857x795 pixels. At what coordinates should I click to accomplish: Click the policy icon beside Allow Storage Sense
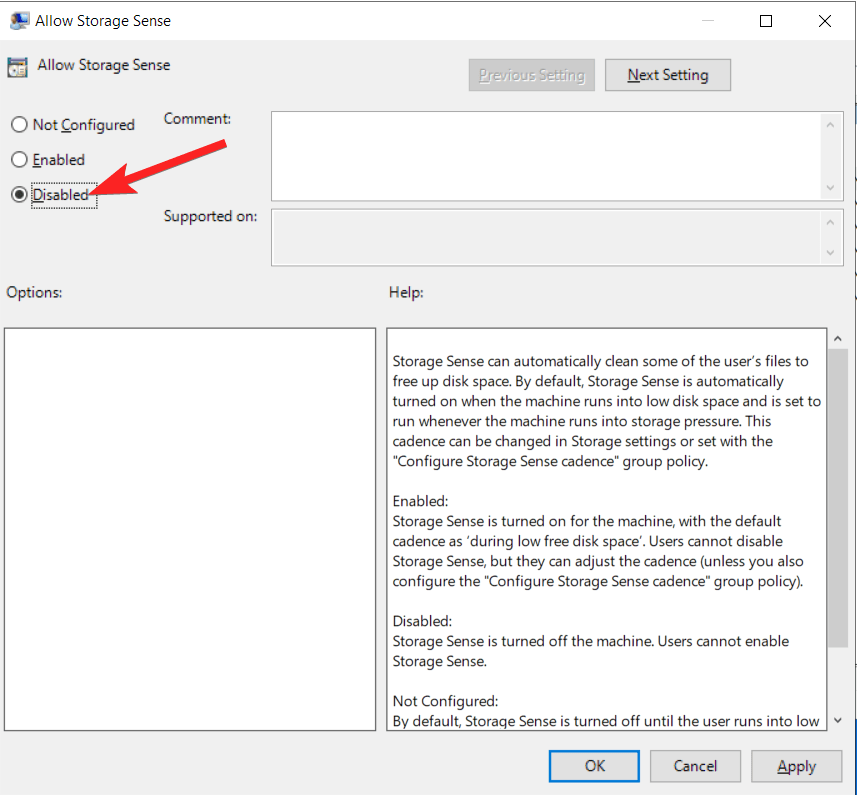[x=17, y=67]
